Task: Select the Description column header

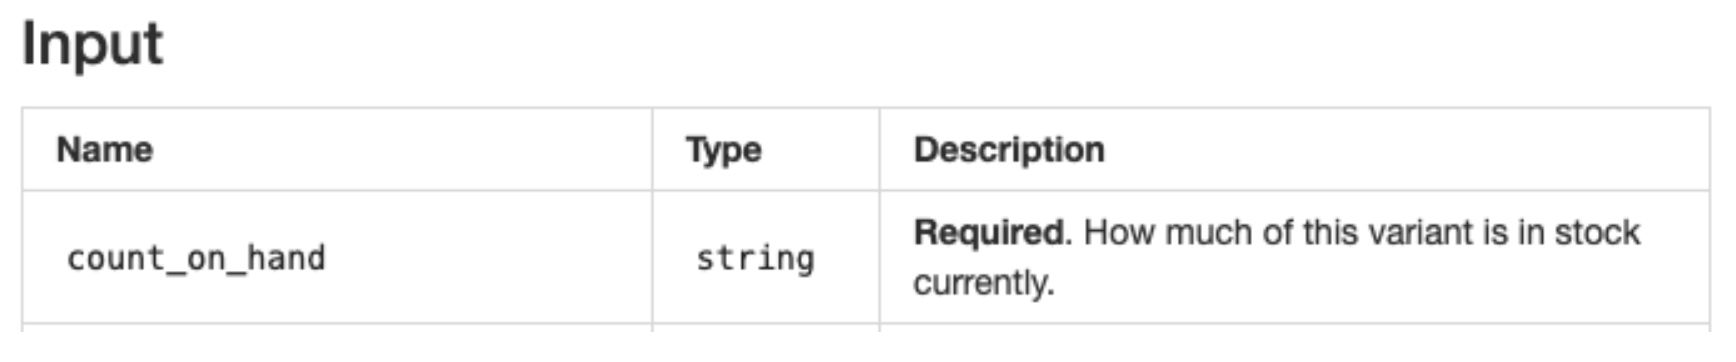Action: pos(1009,150)
